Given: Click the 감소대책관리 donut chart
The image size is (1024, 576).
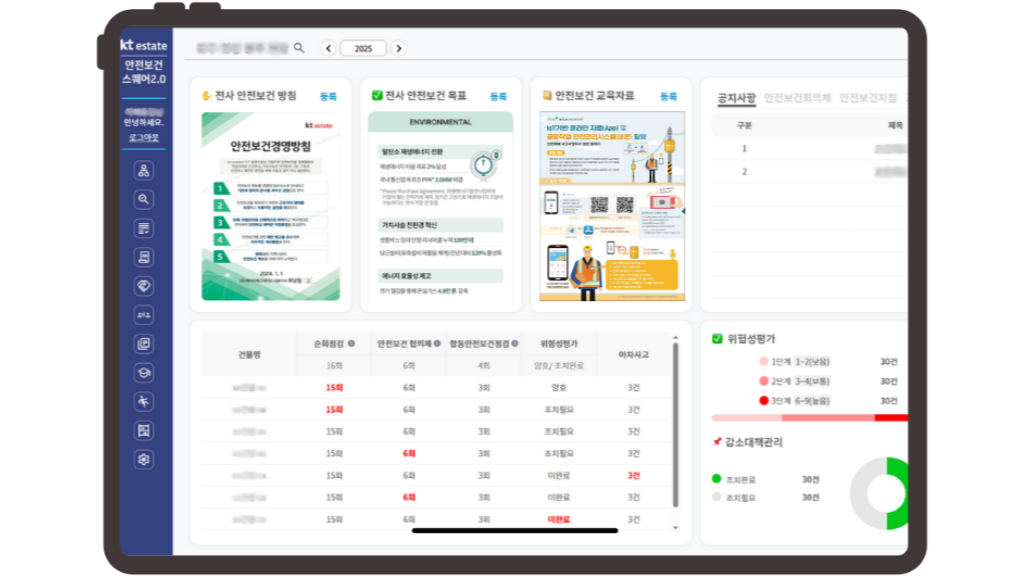Looking at the screenshot, I should tap(880, 494).
